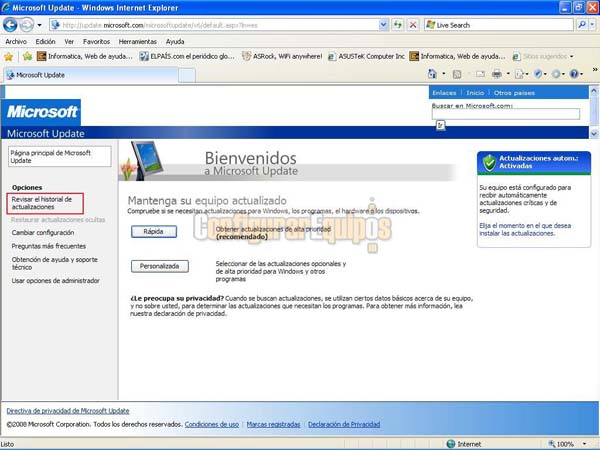Click the Internet zone globe in status bar
Image resolution: width=600 pixels, height=450 pixels.
(x=451, y=444)
